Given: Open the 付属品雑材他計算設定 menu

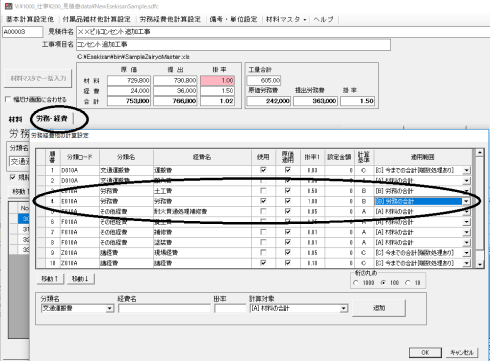Looking at the screenshot, I should [96, 19].
